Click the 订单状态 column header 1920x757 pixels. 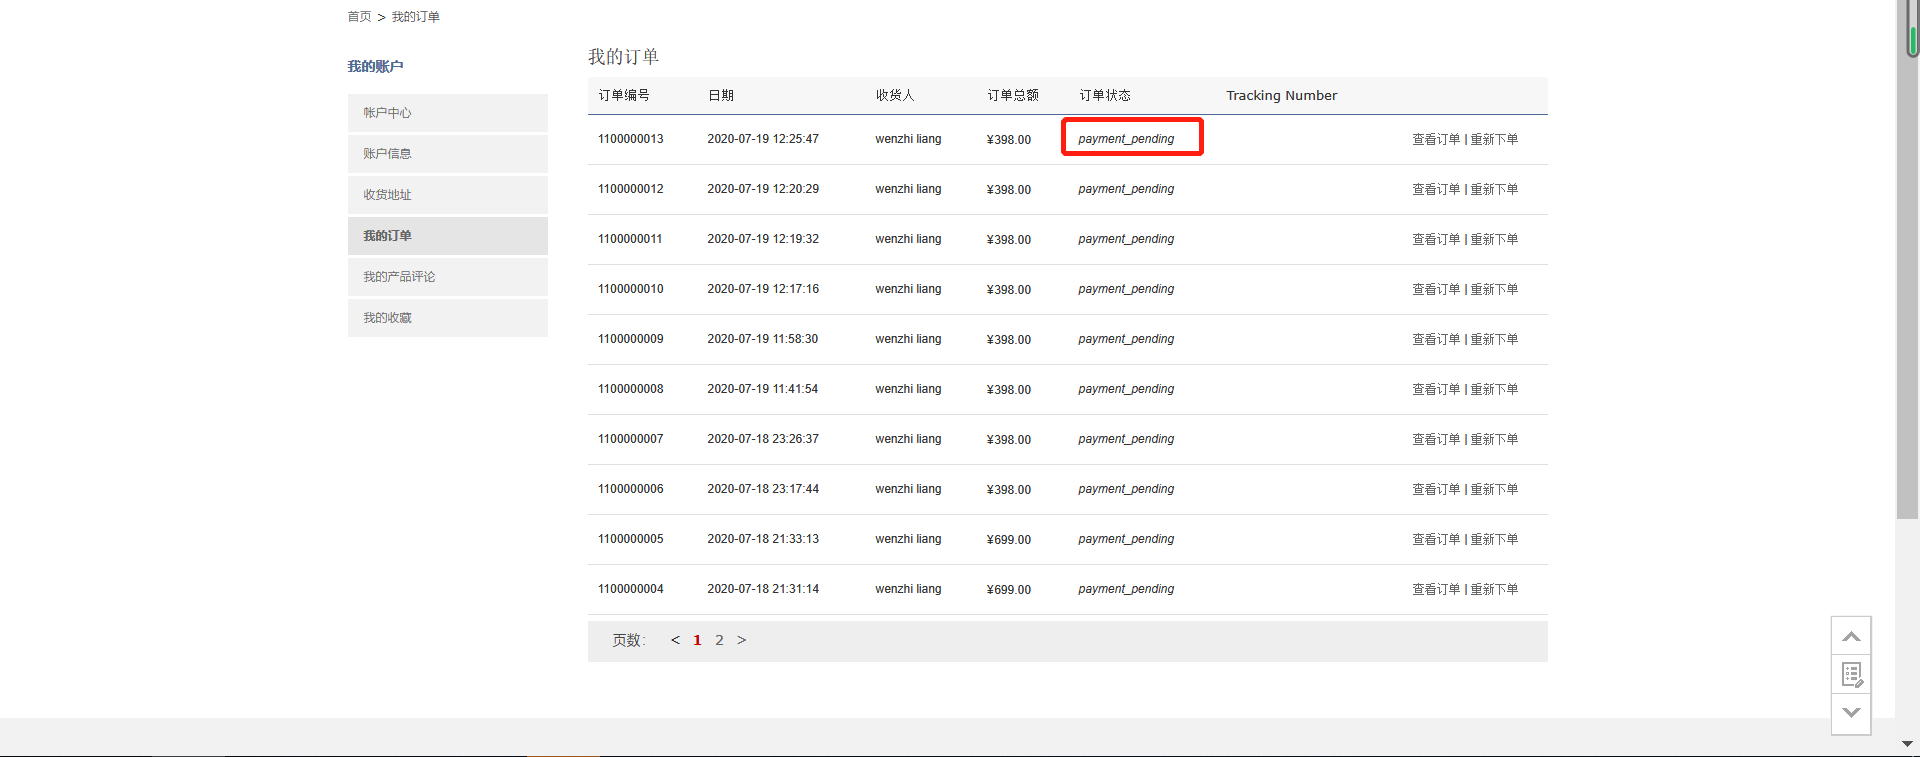coord(1105,96)
